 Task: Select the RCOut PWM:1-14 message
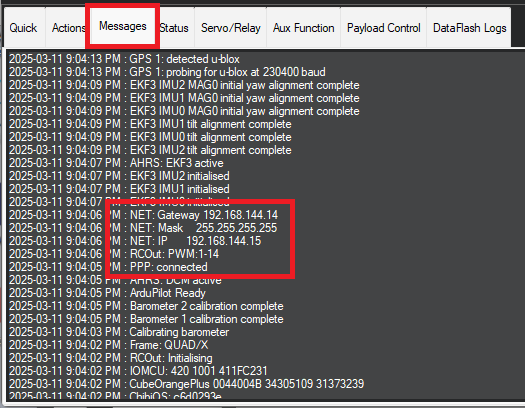114,254
